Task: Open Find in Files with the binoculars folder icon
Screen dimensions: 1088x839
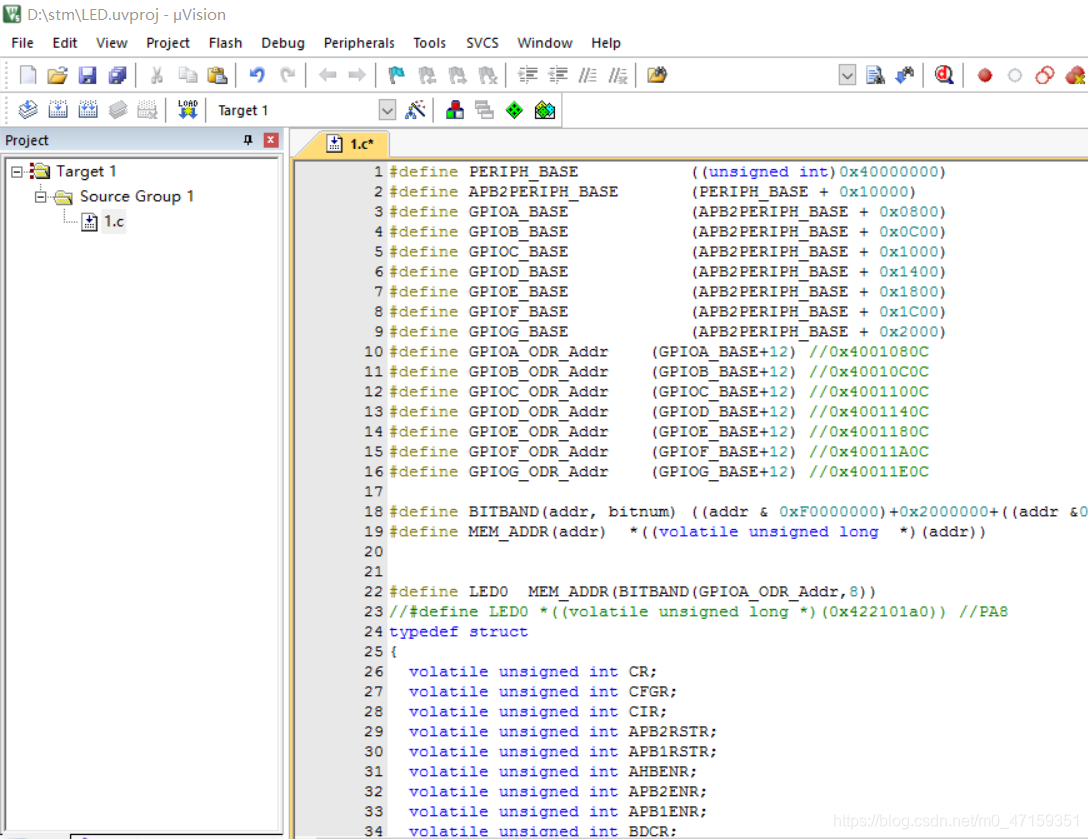Action: pyautogui.click(x=656, y=75)
